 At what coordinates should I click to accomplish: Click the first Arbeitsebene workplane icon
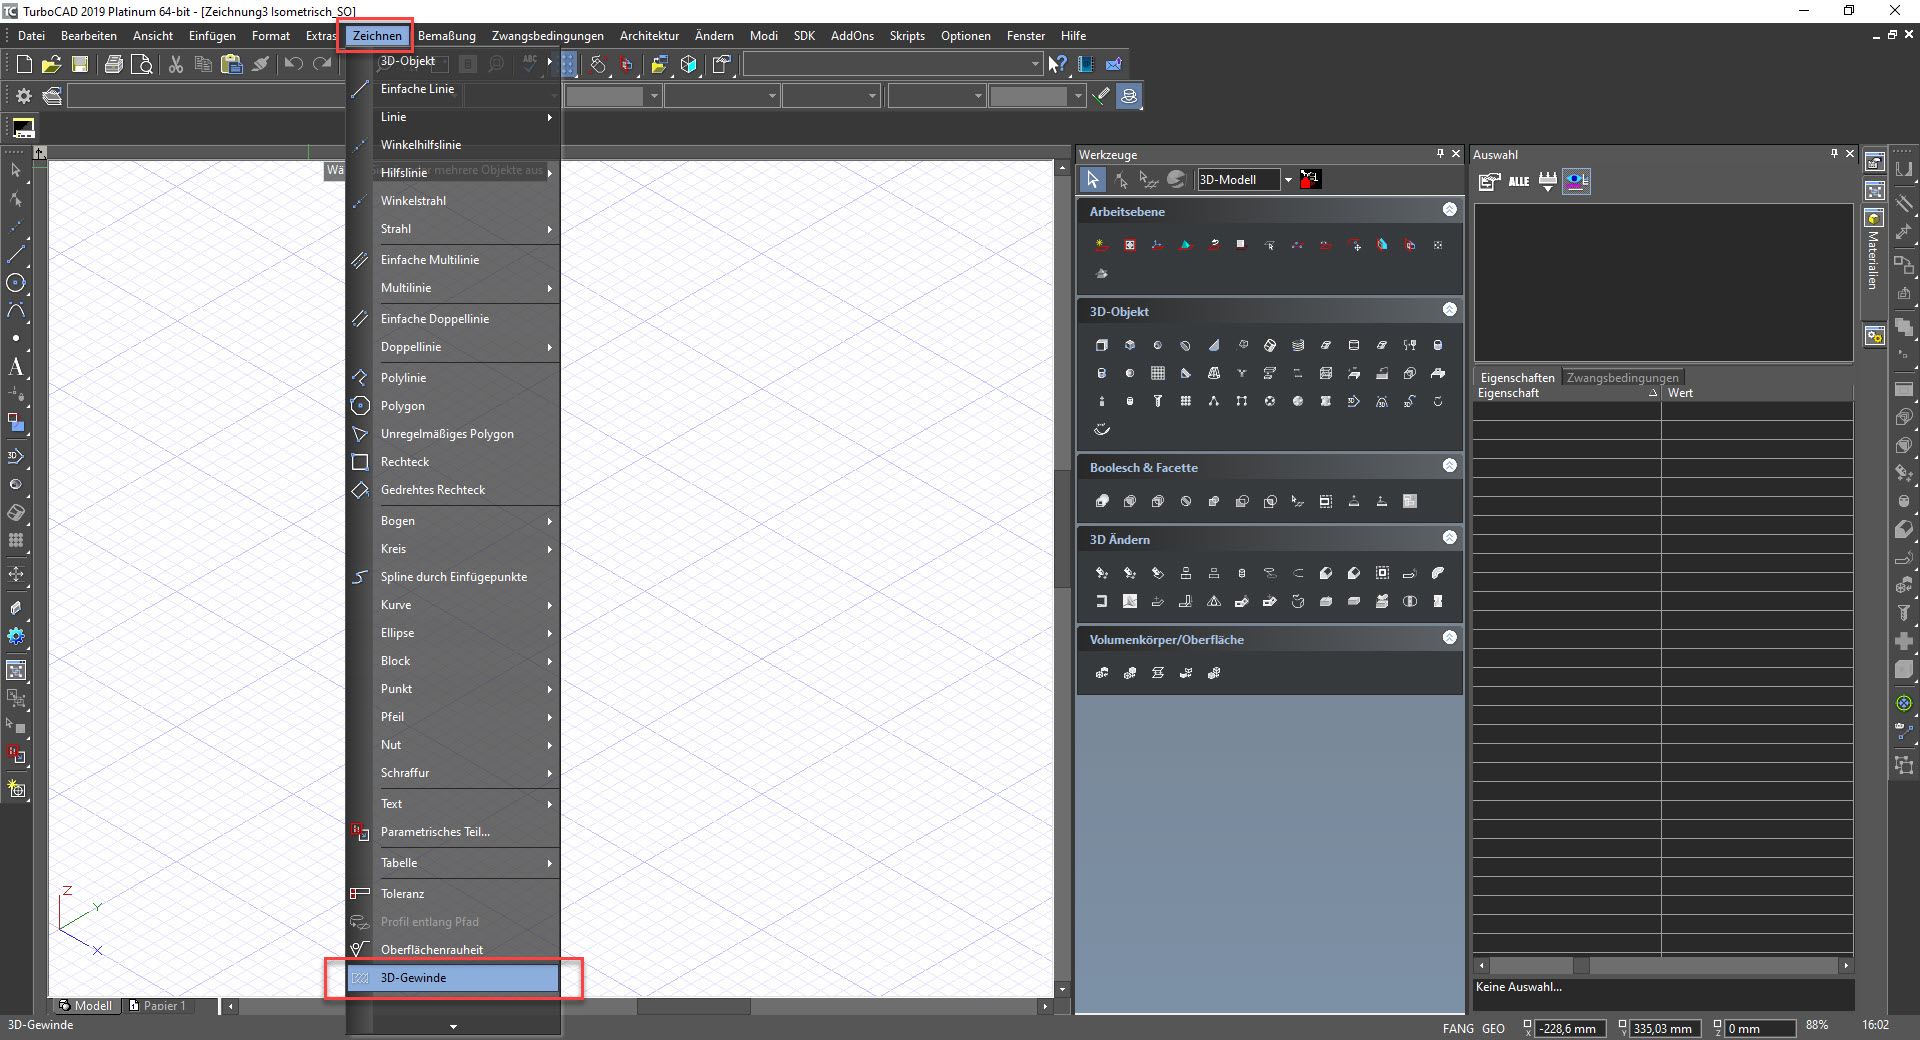coord(1101,244)
